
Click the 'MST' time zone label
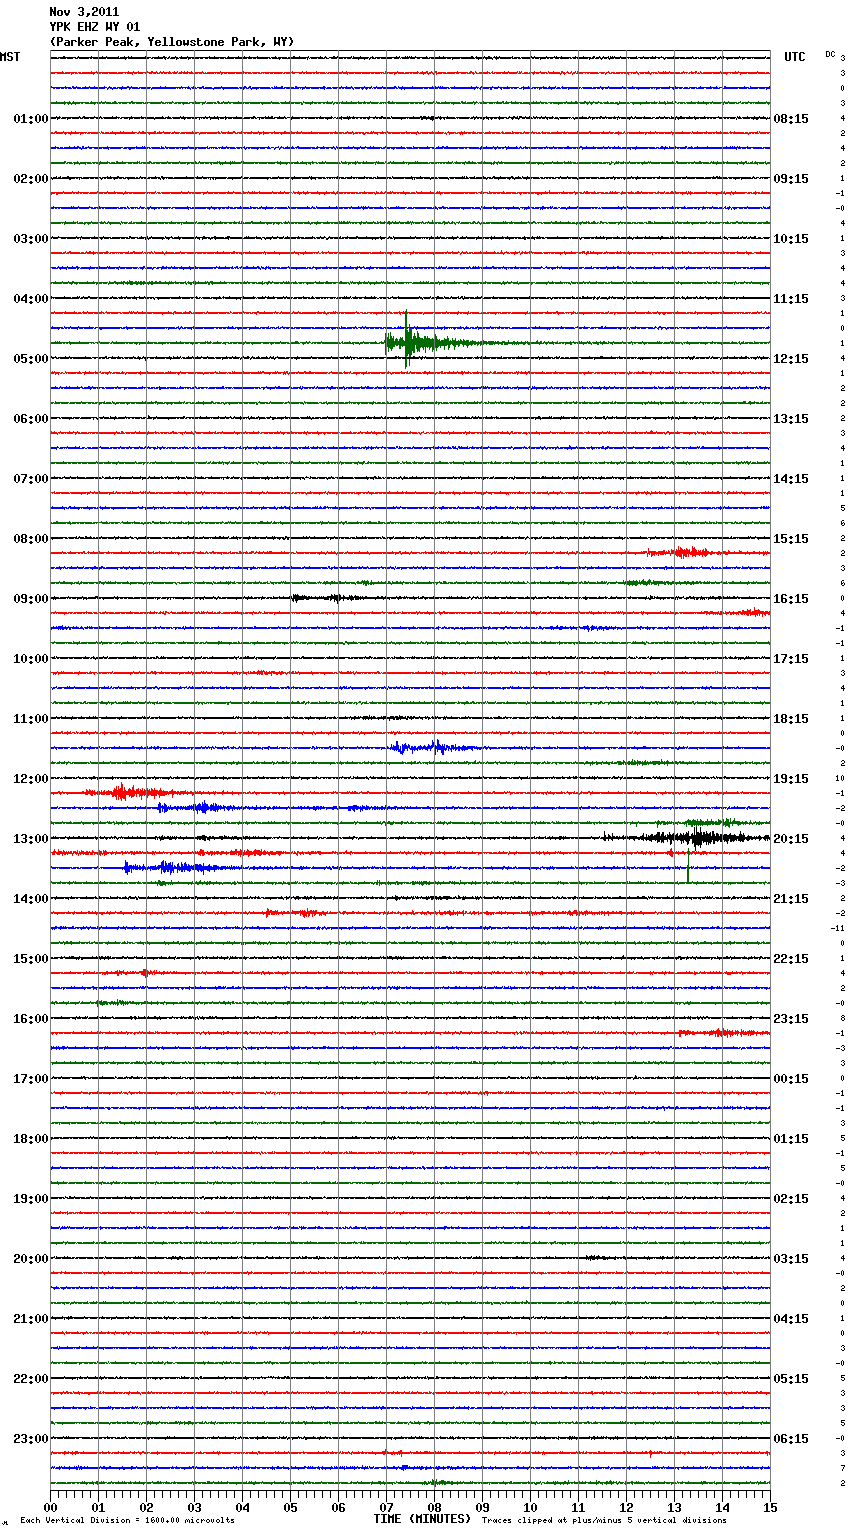10,57
